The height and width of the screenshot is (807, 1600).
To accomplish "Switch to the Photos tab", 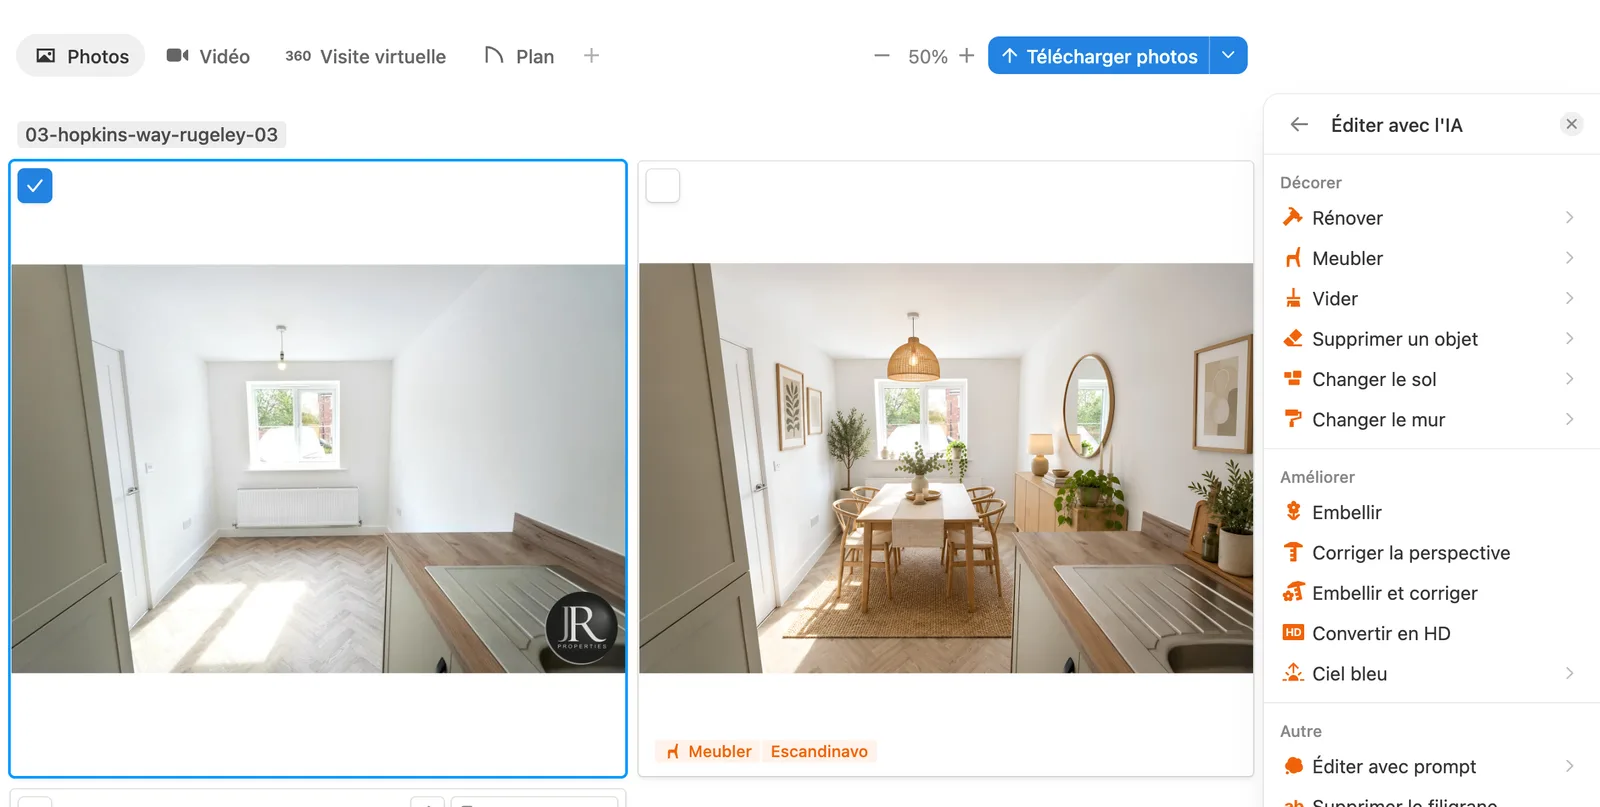I will pos(81,56).
